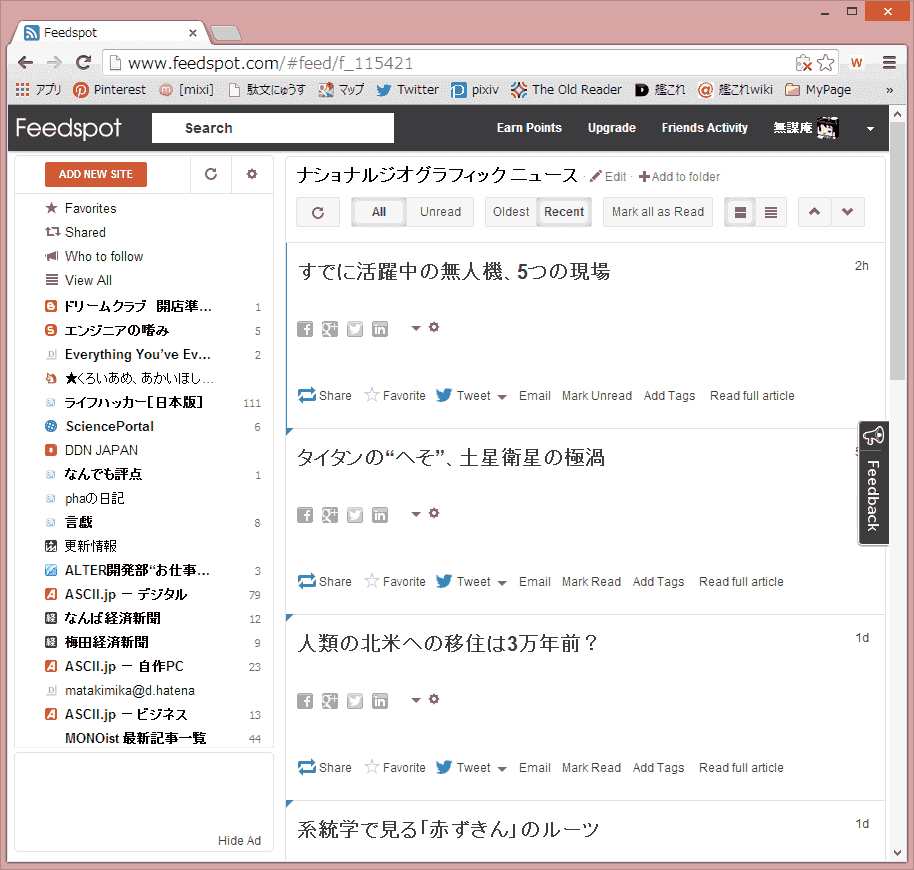Mark first article as Unread
Viewport: 914px width, 870px height.
[x=597, y=396]
